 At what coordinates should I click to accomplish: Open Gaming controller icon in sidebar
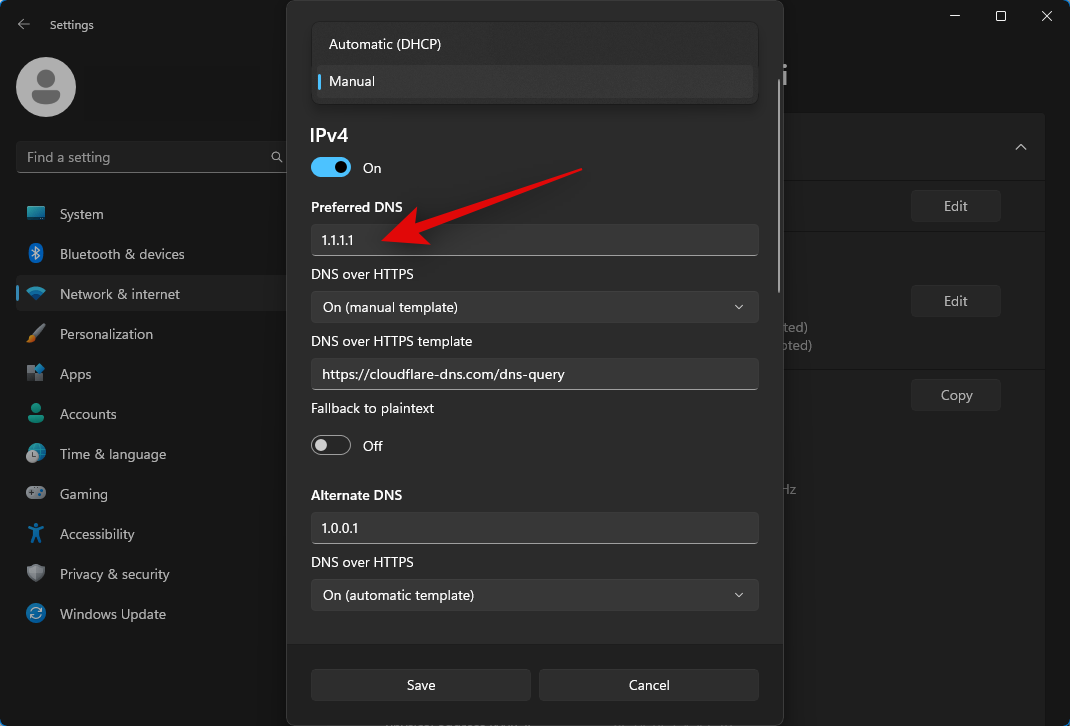[36, 494]
